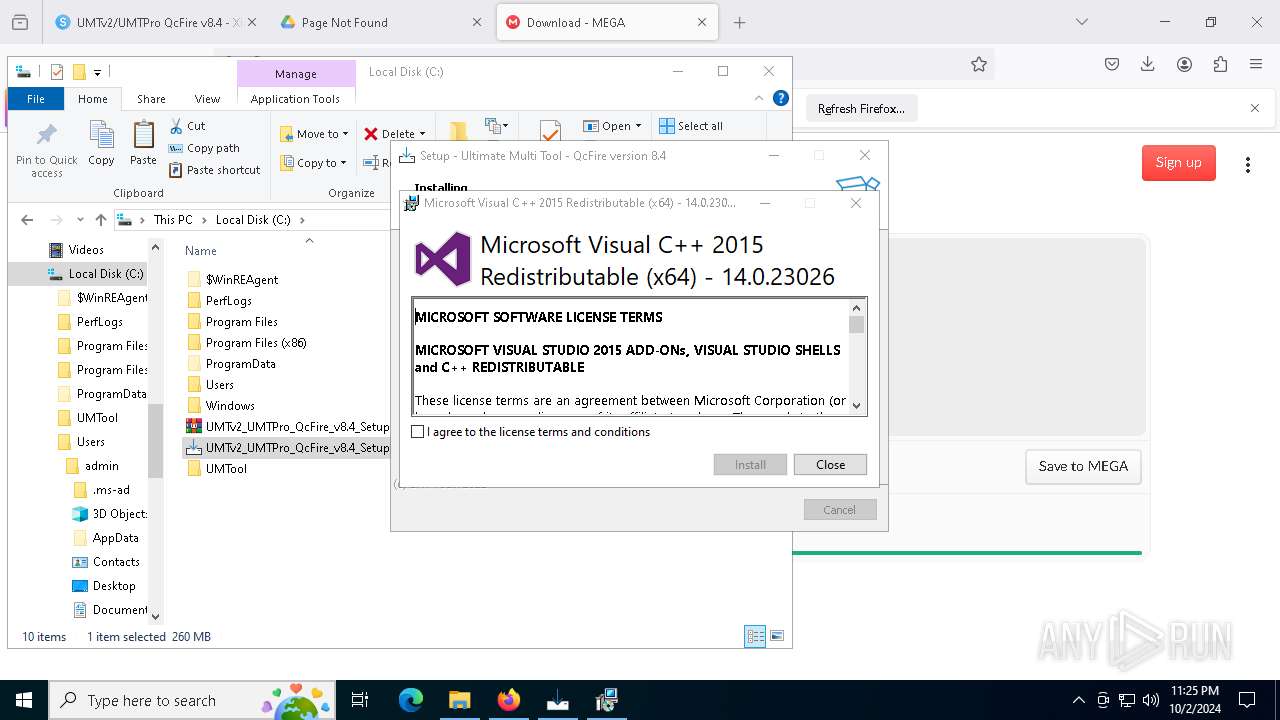Open the Windows Start menu

pyautogui.click(x=24, y=700)
